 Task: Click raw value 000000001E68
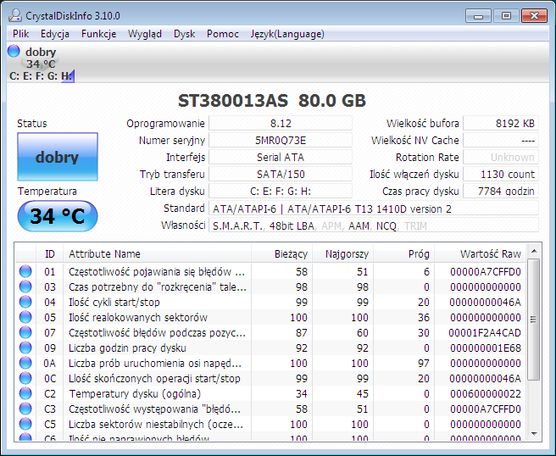click(485, 348)
